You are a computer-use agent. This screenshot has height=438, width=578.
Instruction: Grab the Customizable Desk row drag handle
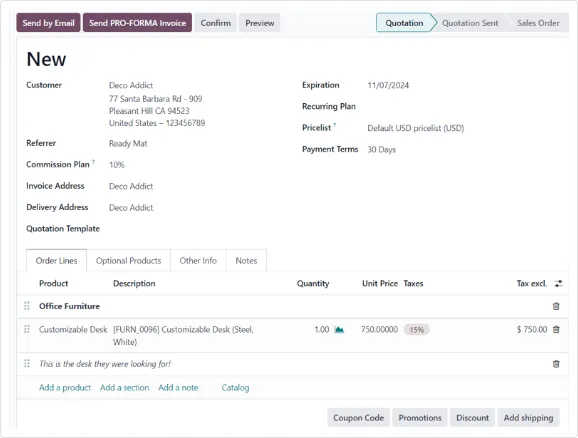(27, 329)
